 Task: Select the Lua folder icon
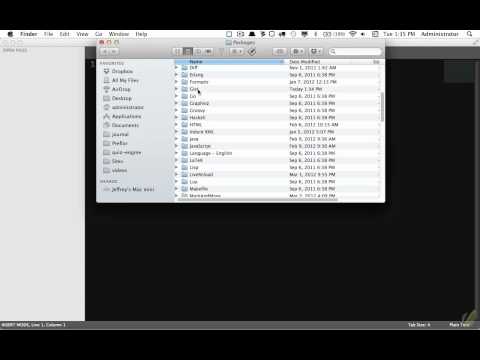coord(185,182)
